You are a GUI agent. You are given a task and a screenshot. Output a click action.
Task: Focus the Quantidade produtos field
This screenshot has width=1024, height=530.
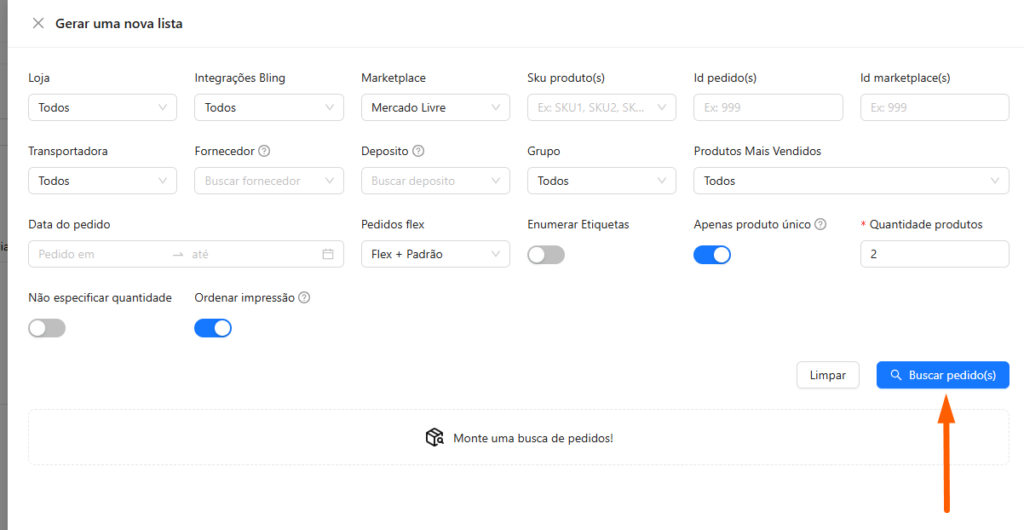coord(934,255)
